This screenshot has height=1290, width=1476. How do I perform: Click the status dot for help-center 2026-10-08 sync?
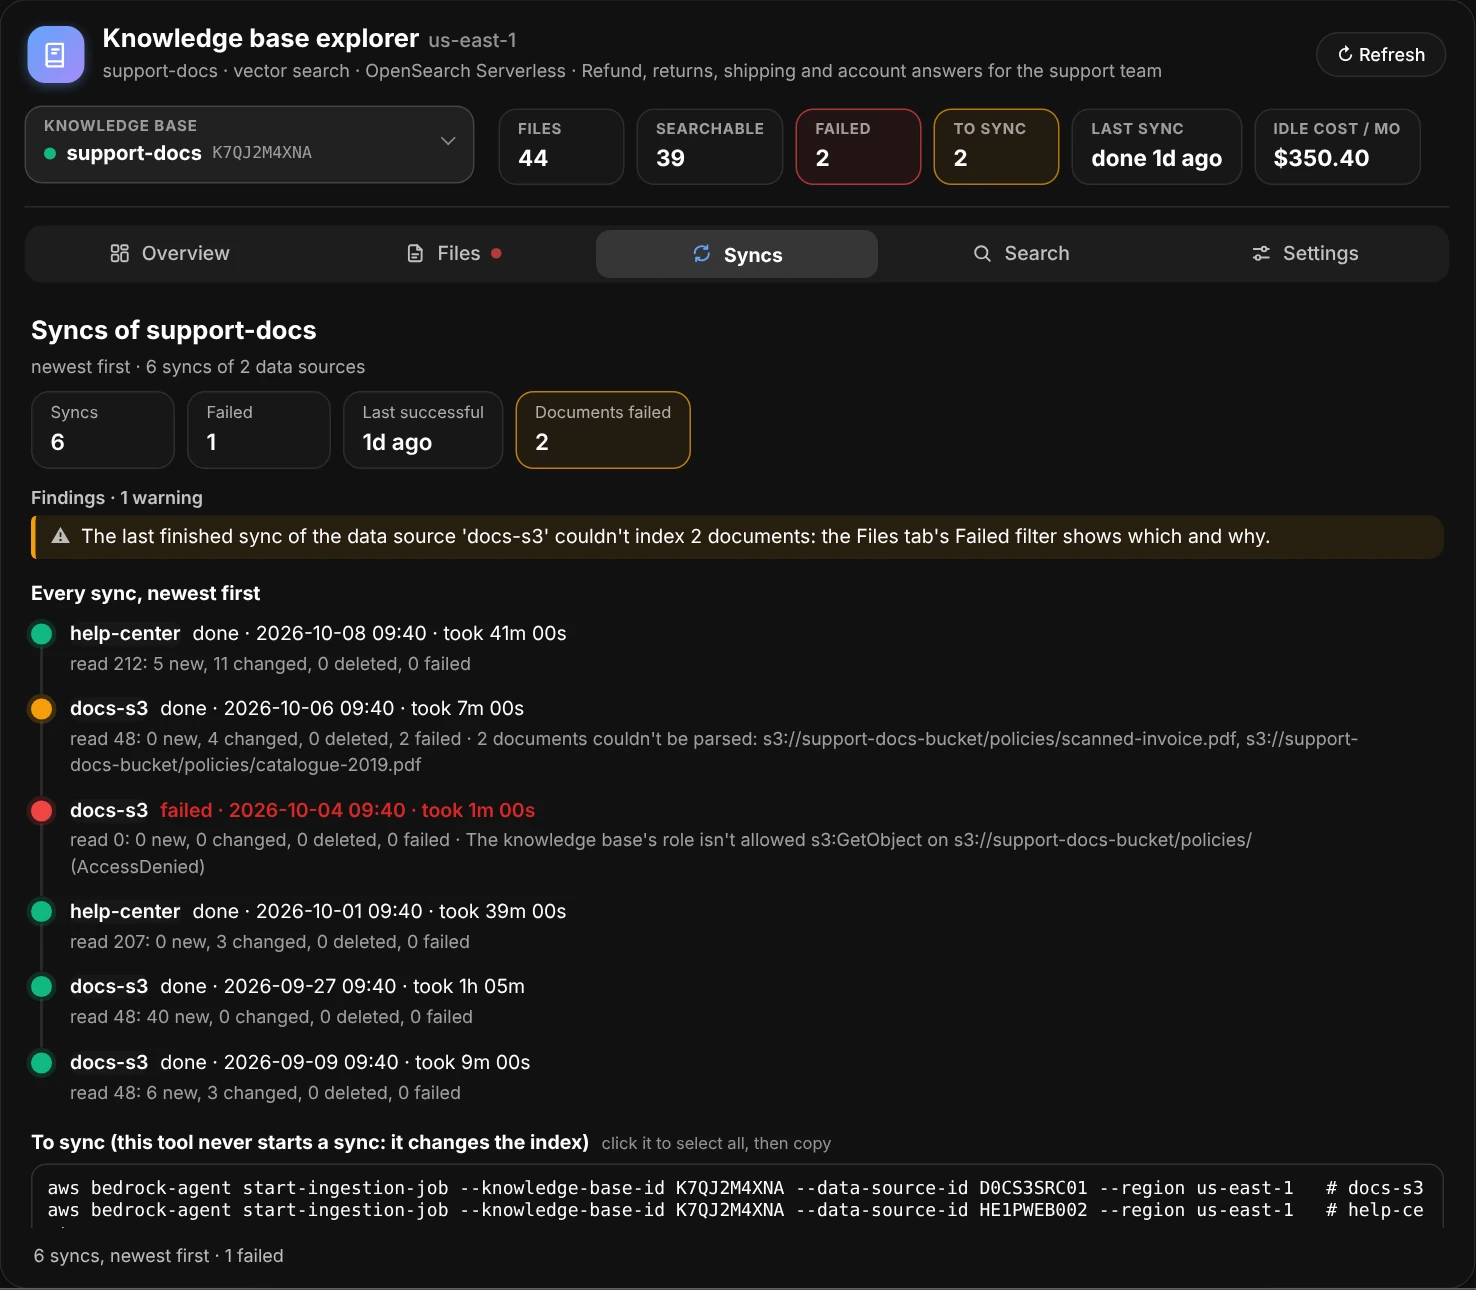tap(42, 633)
